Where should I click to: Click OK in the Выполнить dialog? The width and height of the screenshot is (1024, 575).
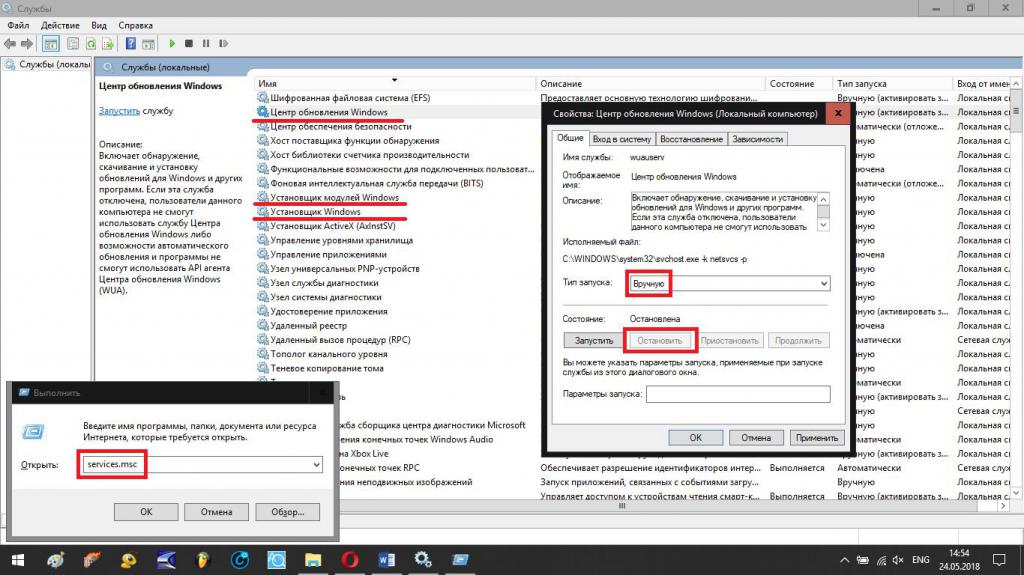(146, 512)
